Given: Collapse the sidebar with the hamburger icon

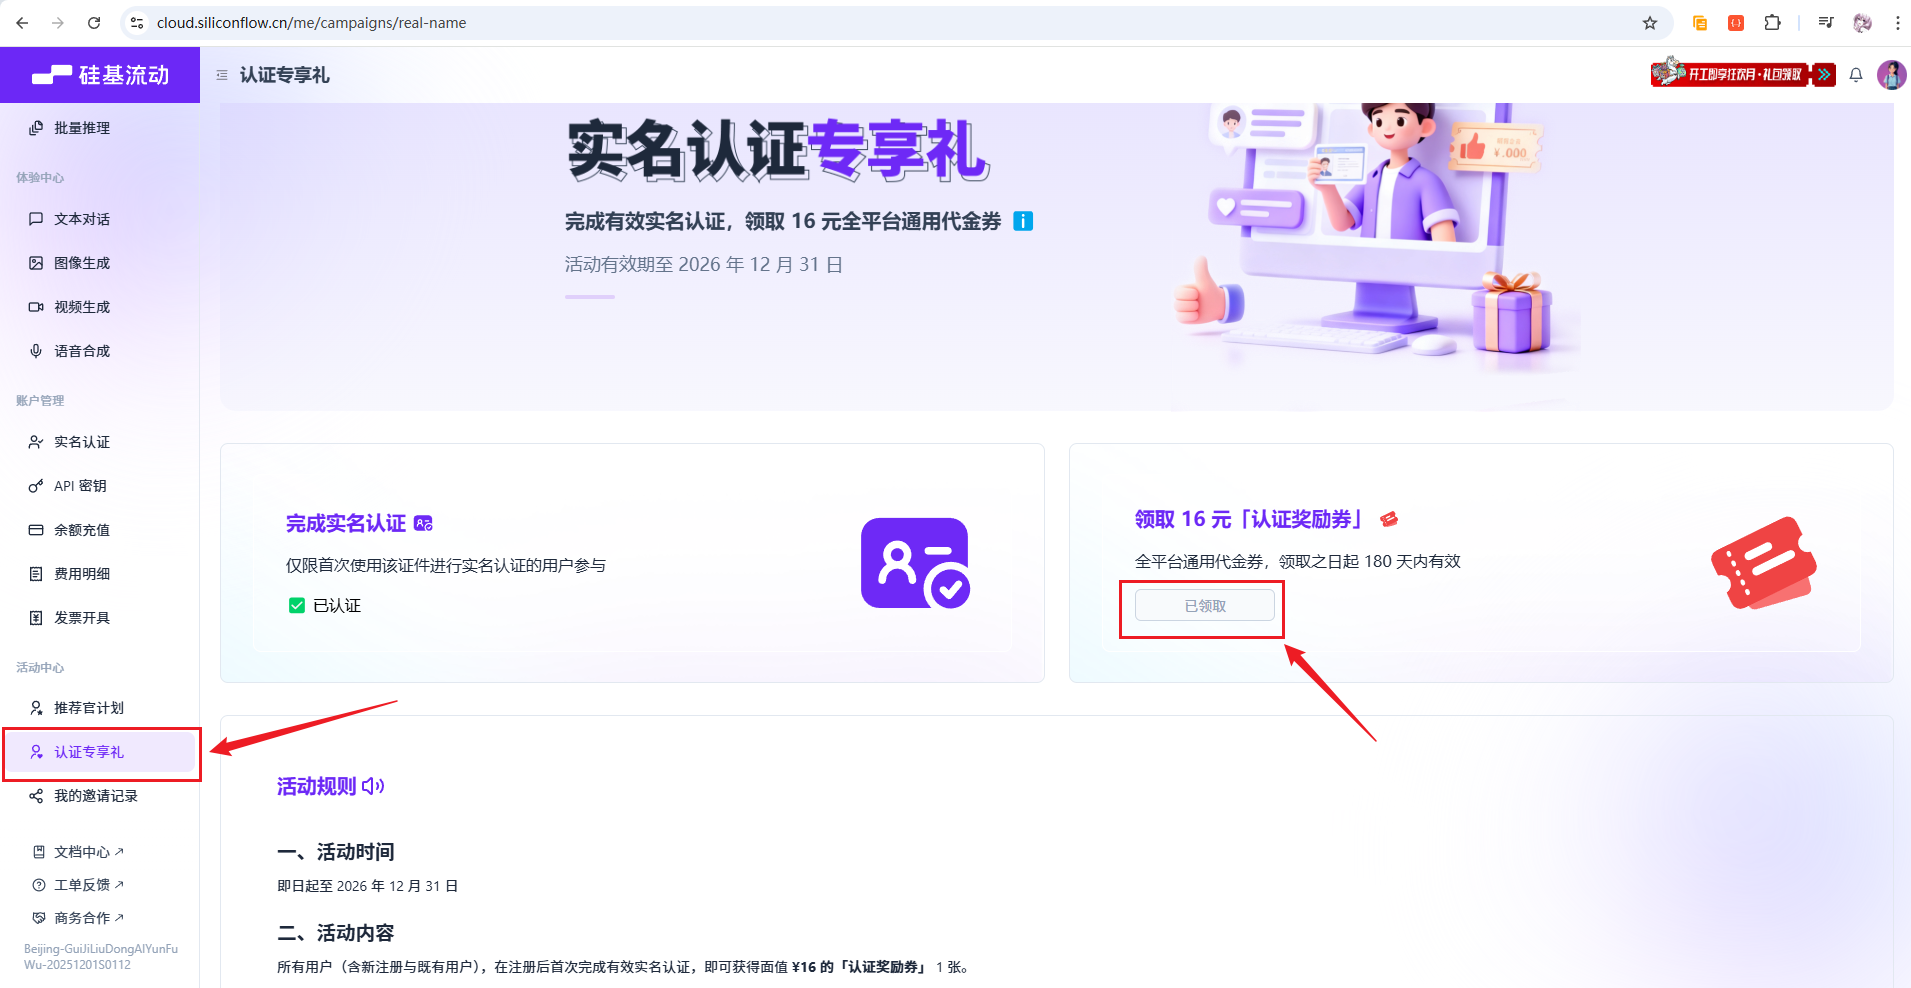Looking at the screenshot, I should tap(222, 74).
